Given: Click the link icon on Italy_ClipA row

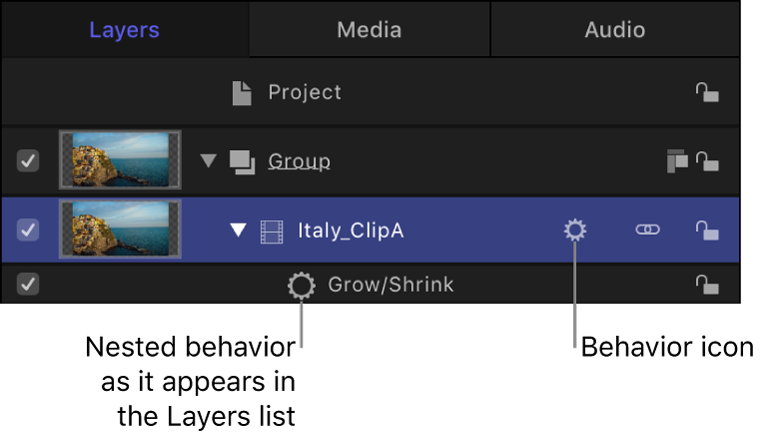Looking at the screenshot, I should coord(648,230).
